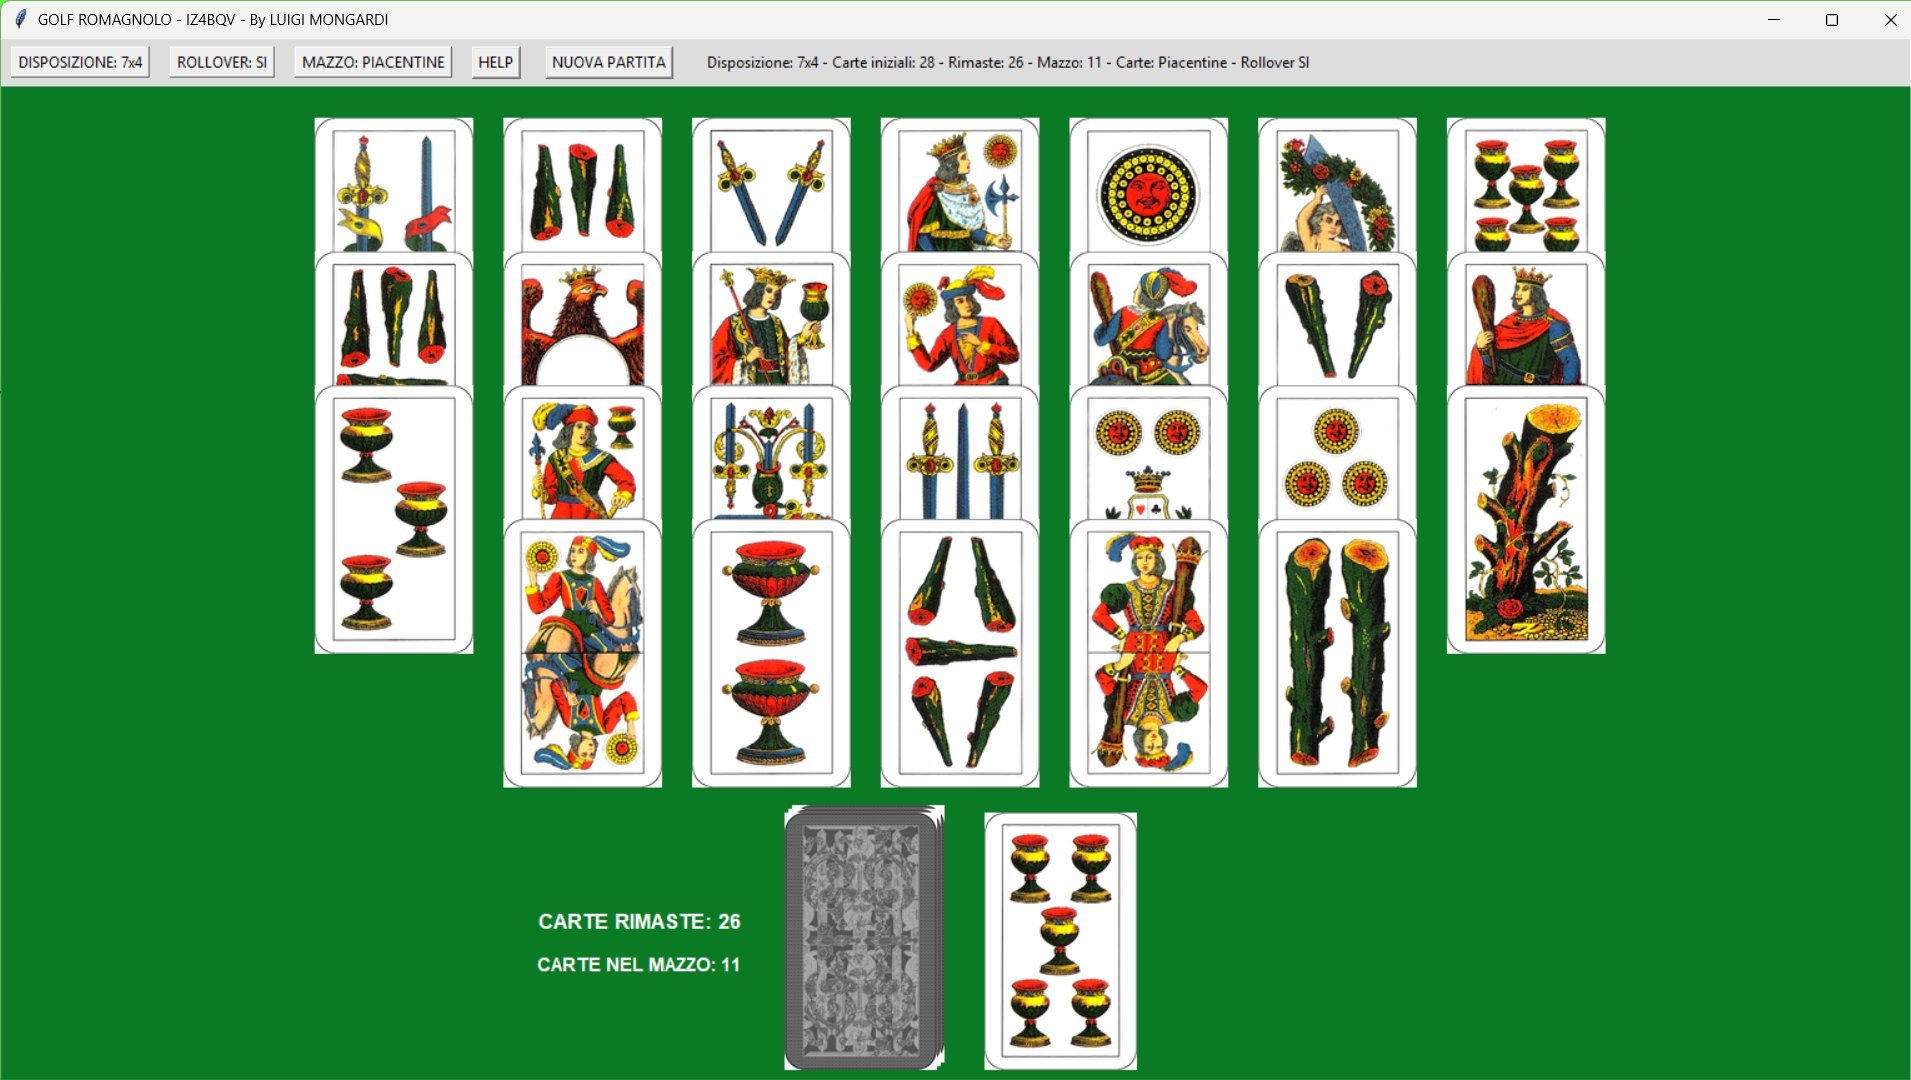Select the clubs card above the three of cups
Viewport: 1911px width, 1080px height.
(x=394, y=319)
